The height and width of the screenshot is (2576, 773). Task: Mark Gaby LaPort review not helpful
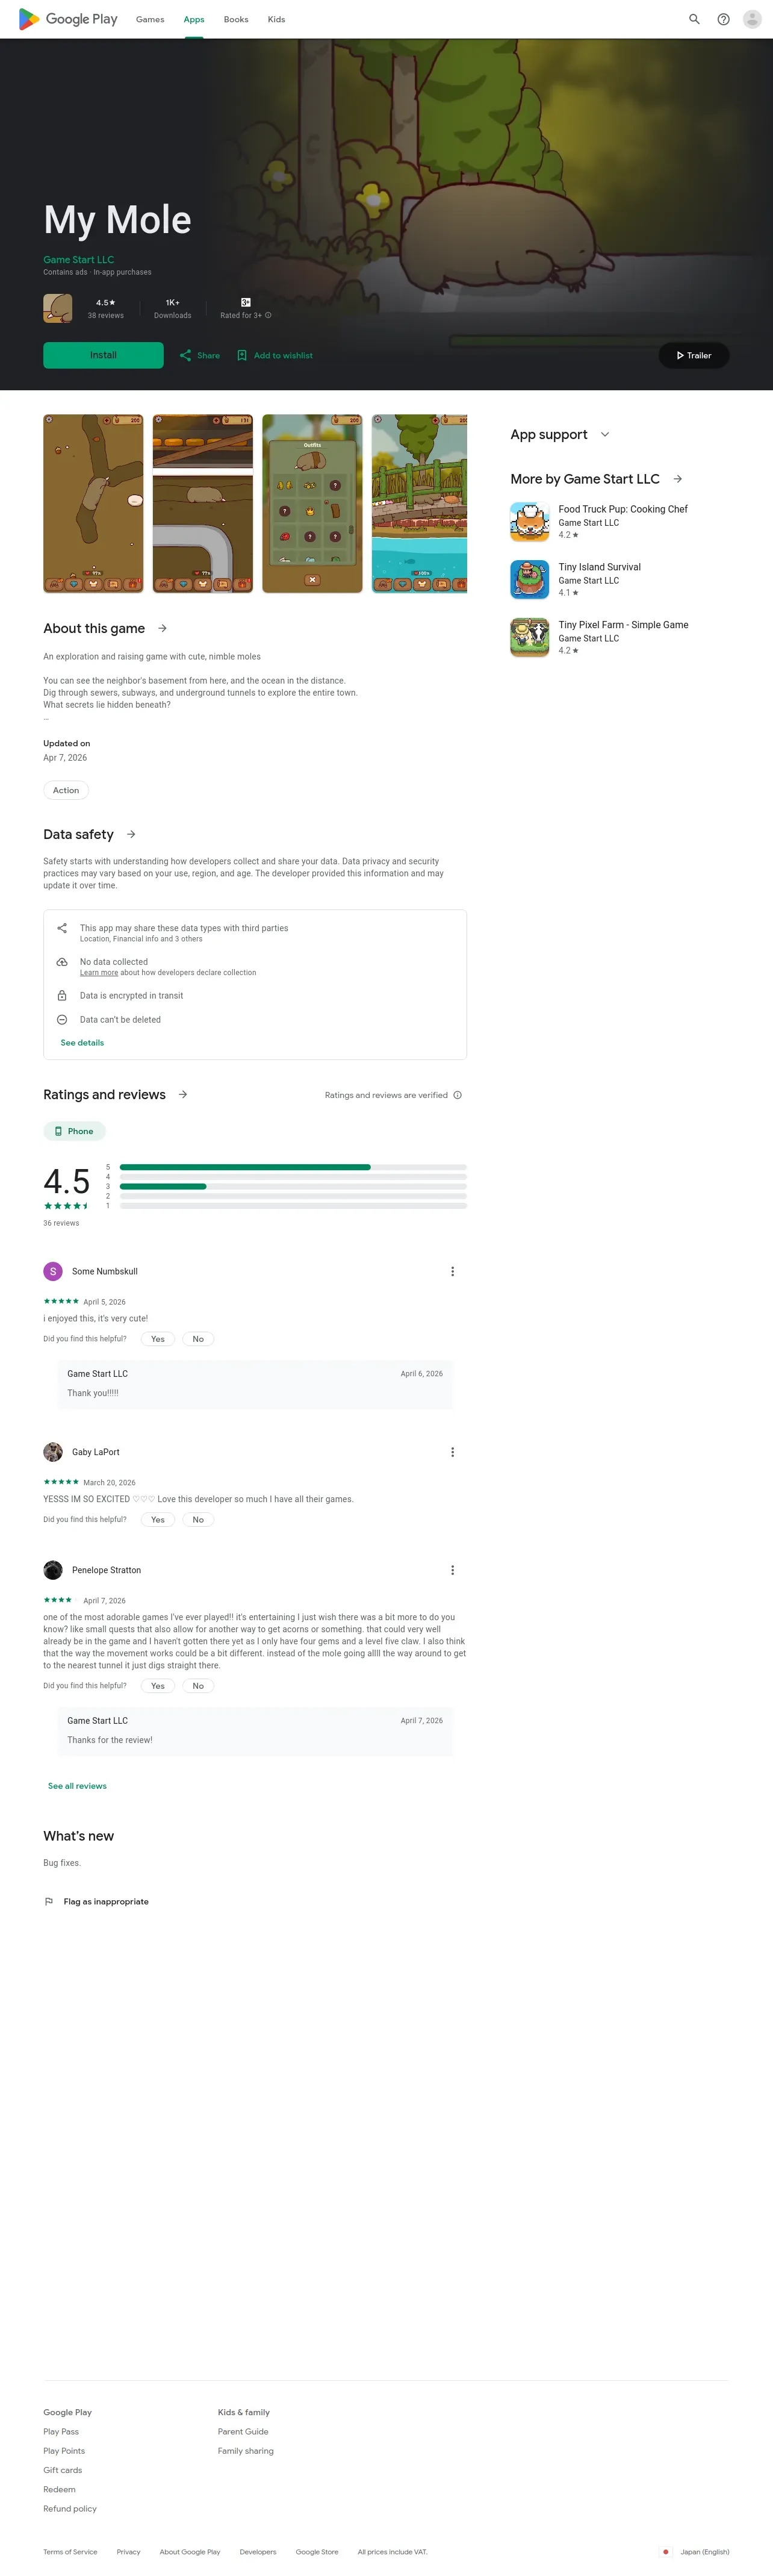point(198,1518)
